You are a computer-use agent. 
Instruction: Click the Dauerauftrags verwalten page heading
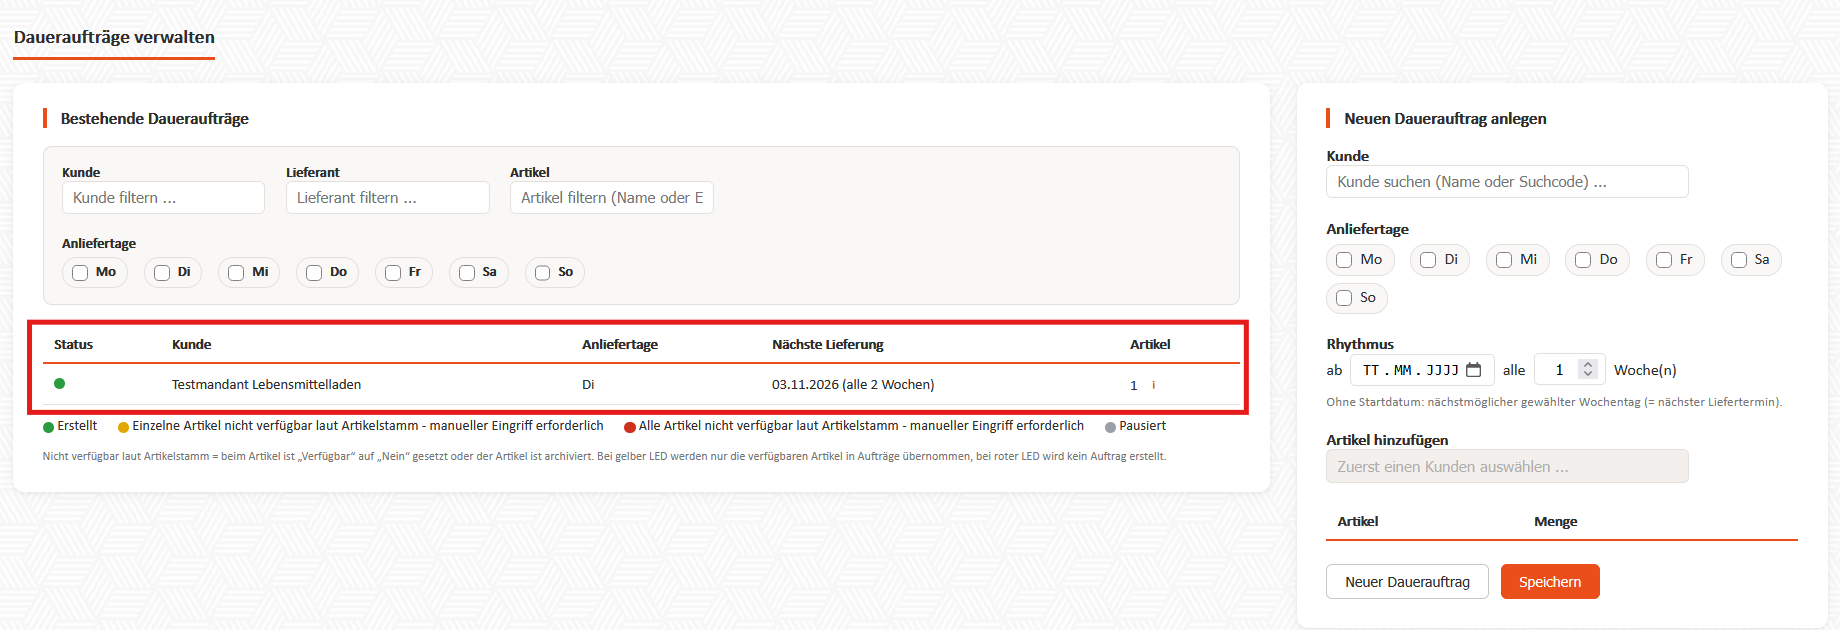114,37
